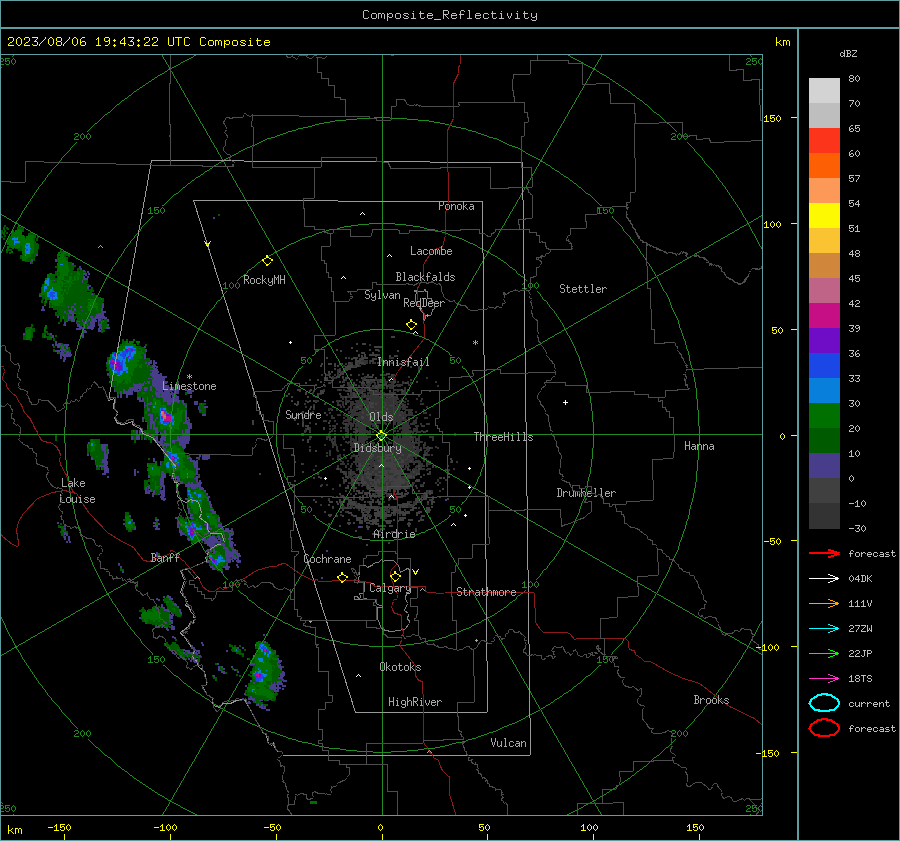Image resolution: width=900 pixels, height=841 pixels.
Task: Click the magenta storm core near Limestone
Action: tap(166, 416)
